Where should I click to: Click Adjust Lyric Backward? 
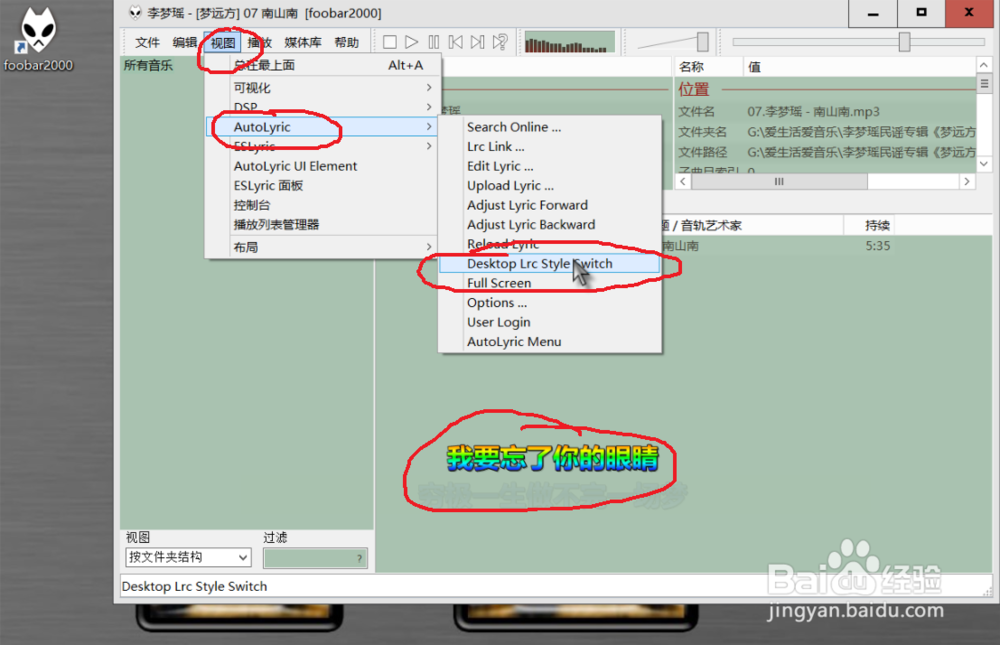[550, 225]
